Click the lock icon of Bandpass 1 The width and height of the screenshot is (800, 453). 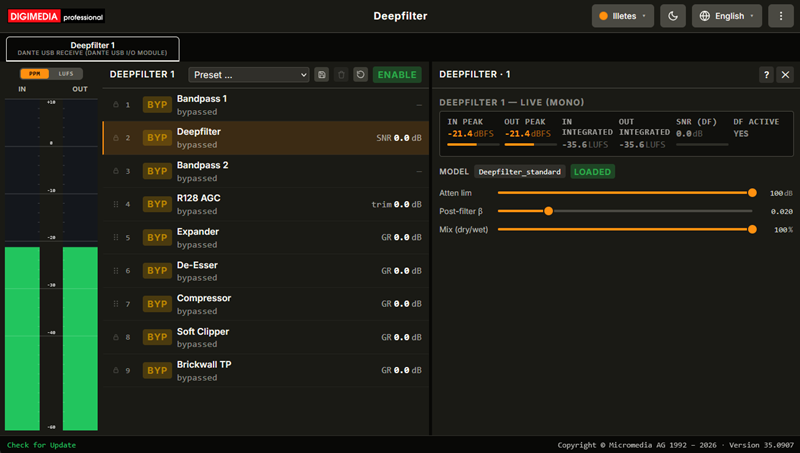[x=116, y=105]
